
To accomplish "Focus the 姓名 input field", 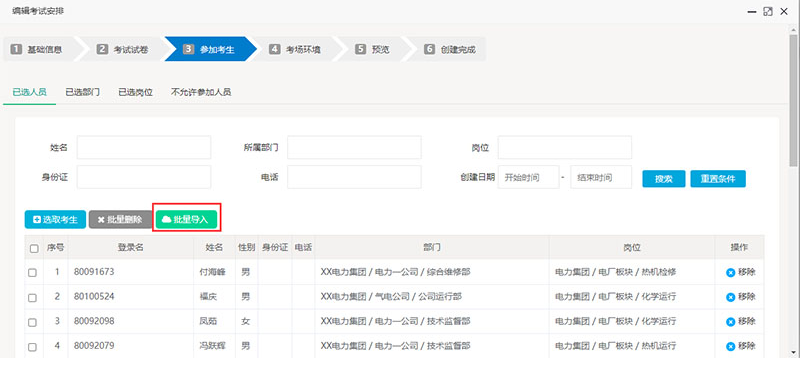I will 144,148.
